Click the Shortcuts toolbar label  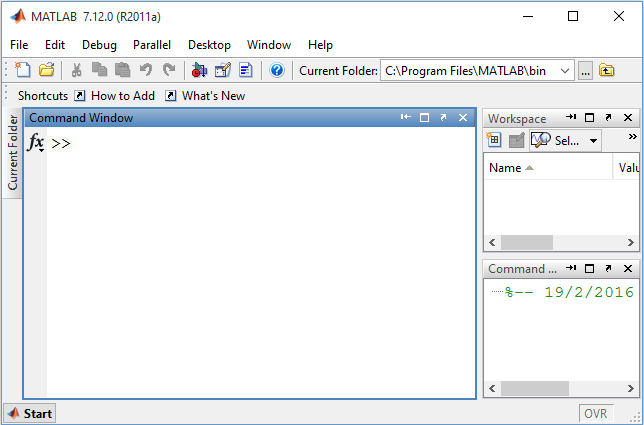pyautogui.click(x=43, y=96)
